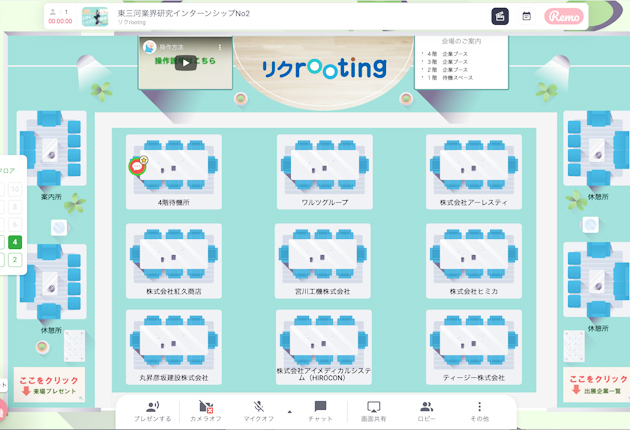
Task: Open the その他 more options menu
Action: coord(480,411)
